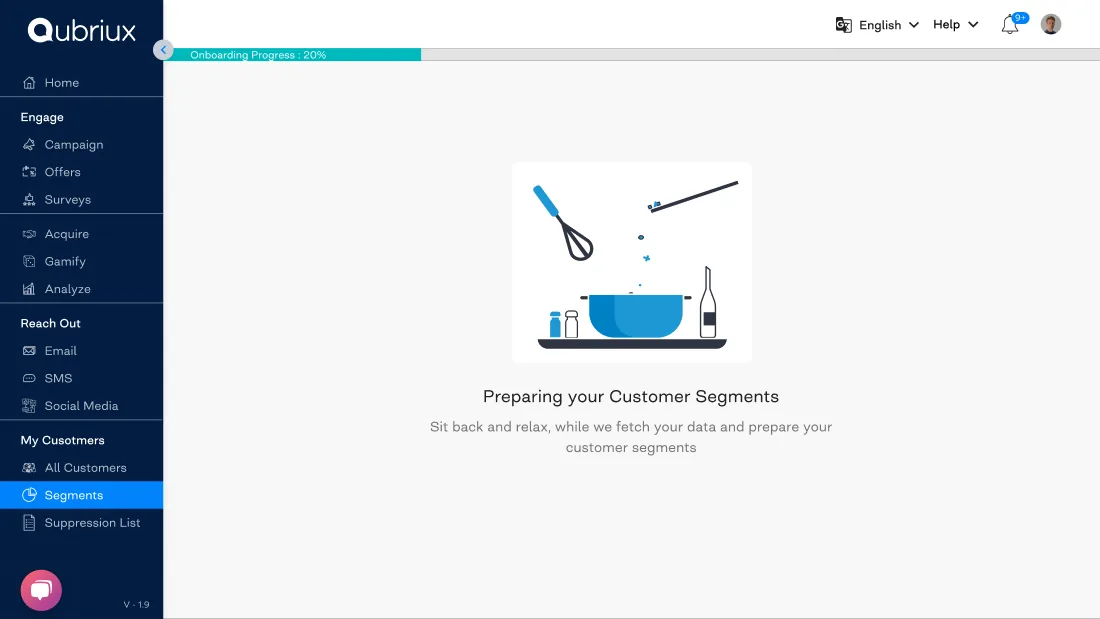Collapse the sidebar with the arrow button

163,50
